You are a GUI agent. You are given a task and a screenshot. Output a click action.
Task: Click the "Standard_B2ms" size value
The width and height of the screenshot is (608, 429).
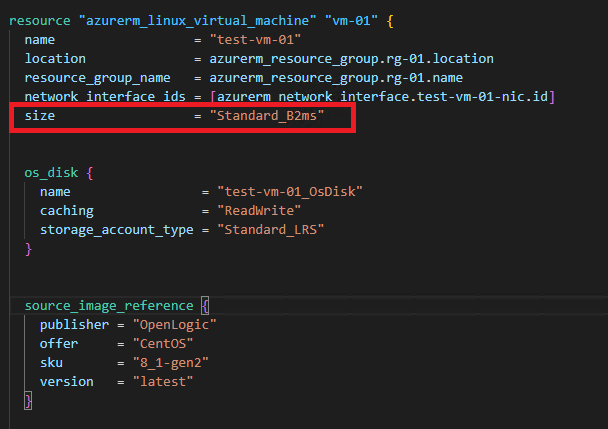tap(267, 116)
